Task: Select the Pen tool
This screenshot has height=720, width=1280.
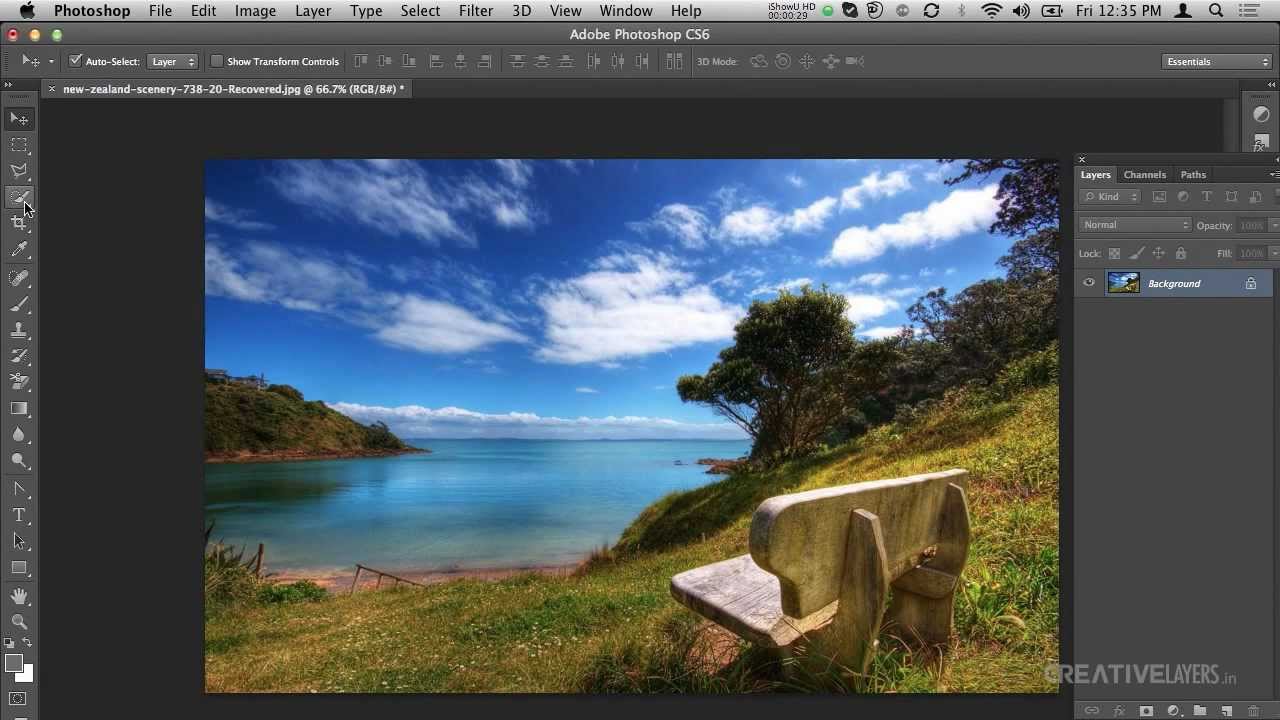Action: (19, 489)
